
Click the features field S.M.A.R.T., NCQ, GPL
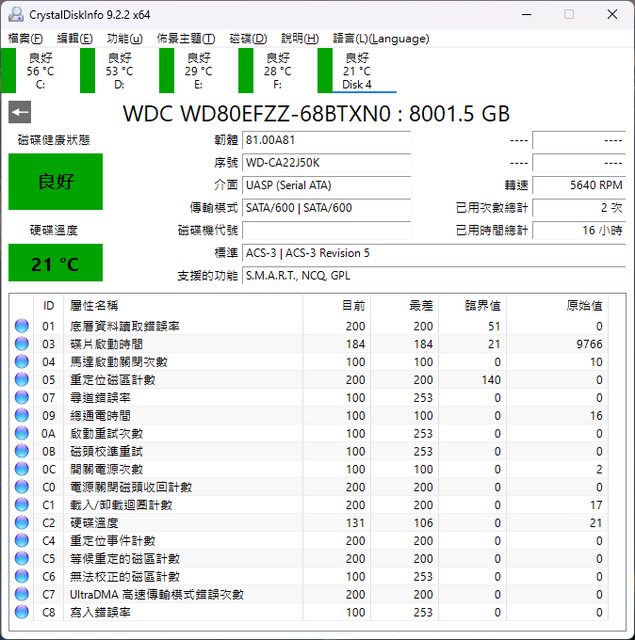434,276
